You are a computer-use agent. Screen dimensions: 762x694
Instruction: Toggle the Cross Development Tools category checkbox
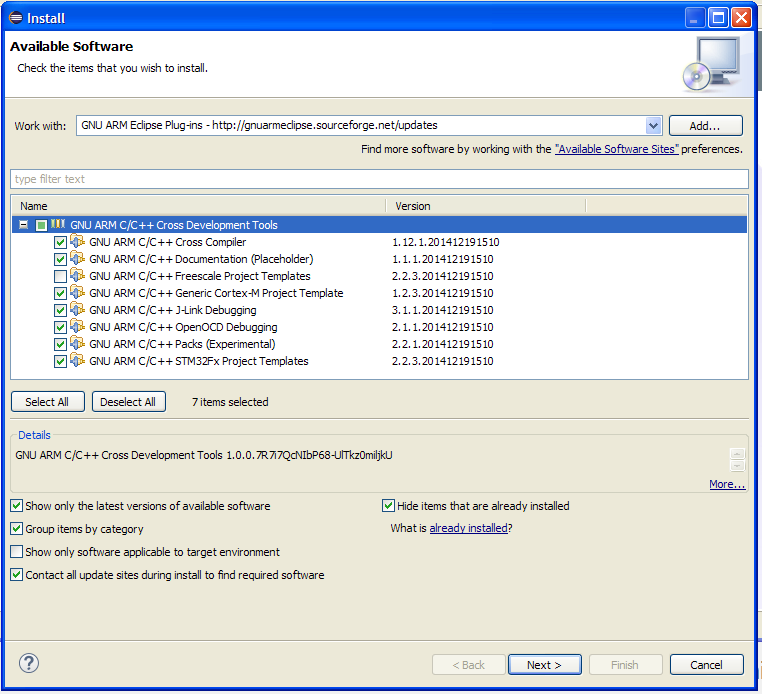click(41, 225)
